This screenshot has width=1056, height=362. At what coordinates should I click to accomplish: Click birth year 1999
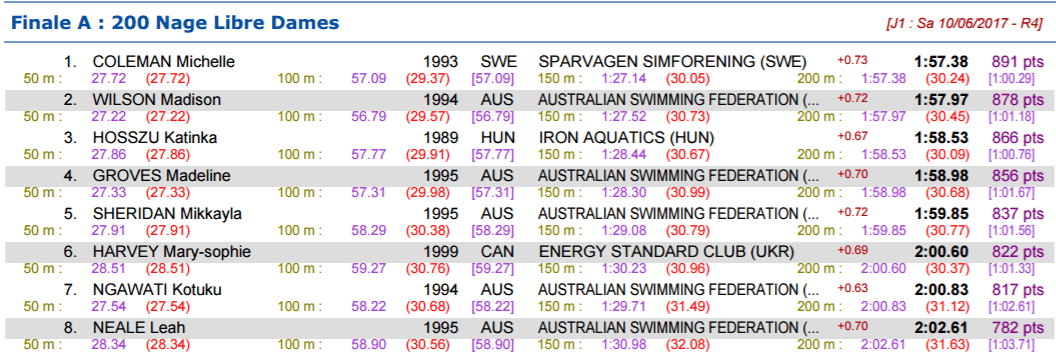point(441,252)
